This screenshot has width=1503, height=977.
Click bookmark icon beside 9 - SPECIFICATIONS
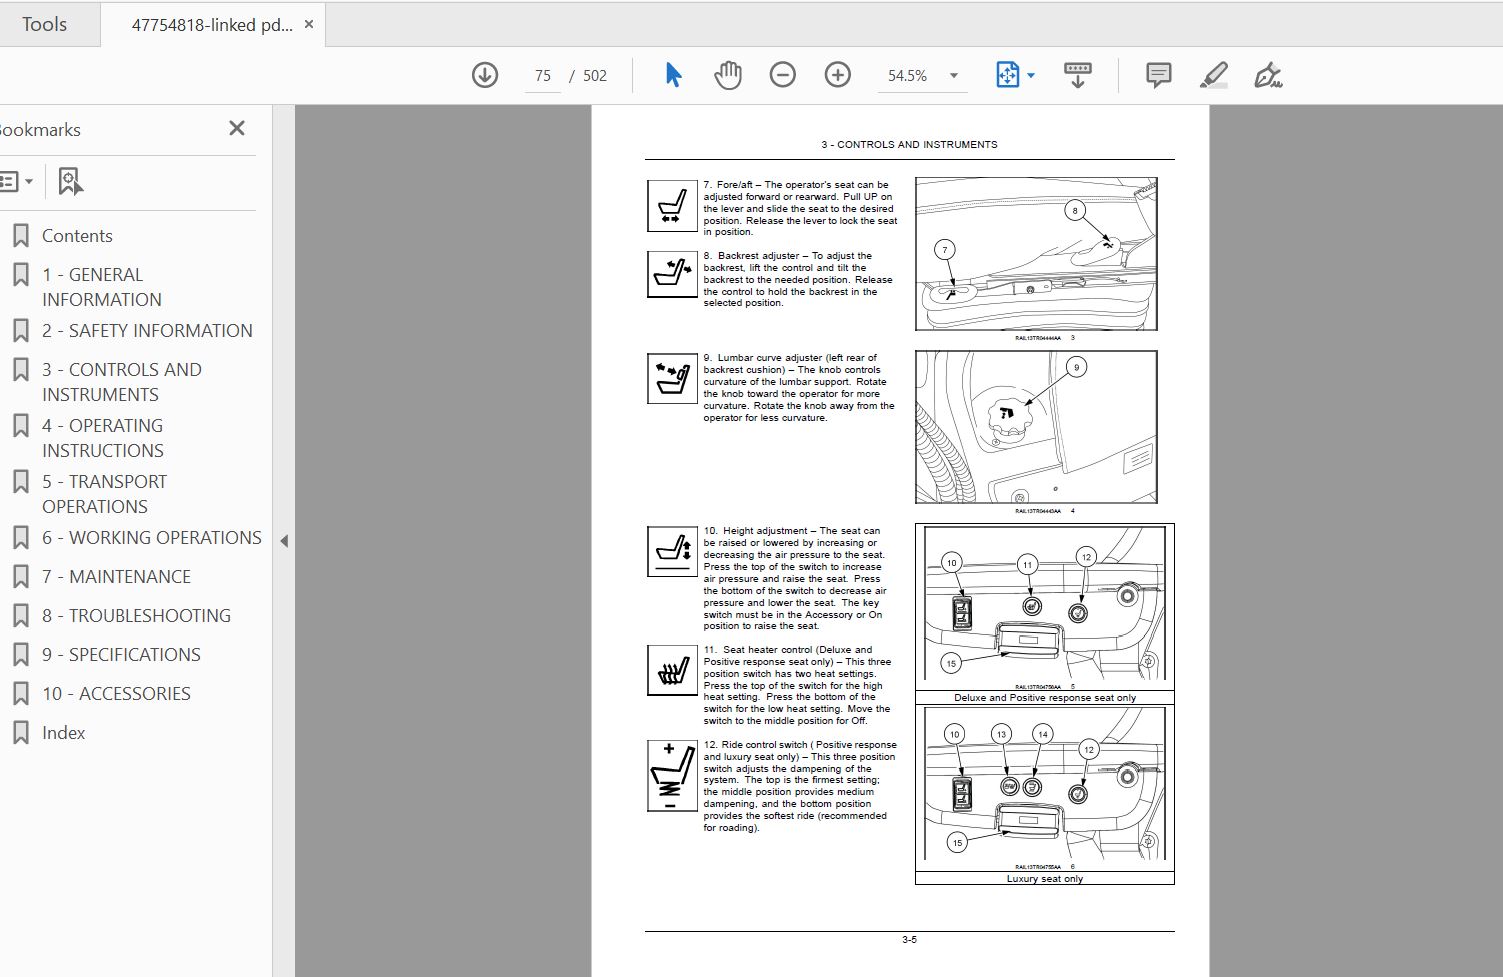[20, 655]
